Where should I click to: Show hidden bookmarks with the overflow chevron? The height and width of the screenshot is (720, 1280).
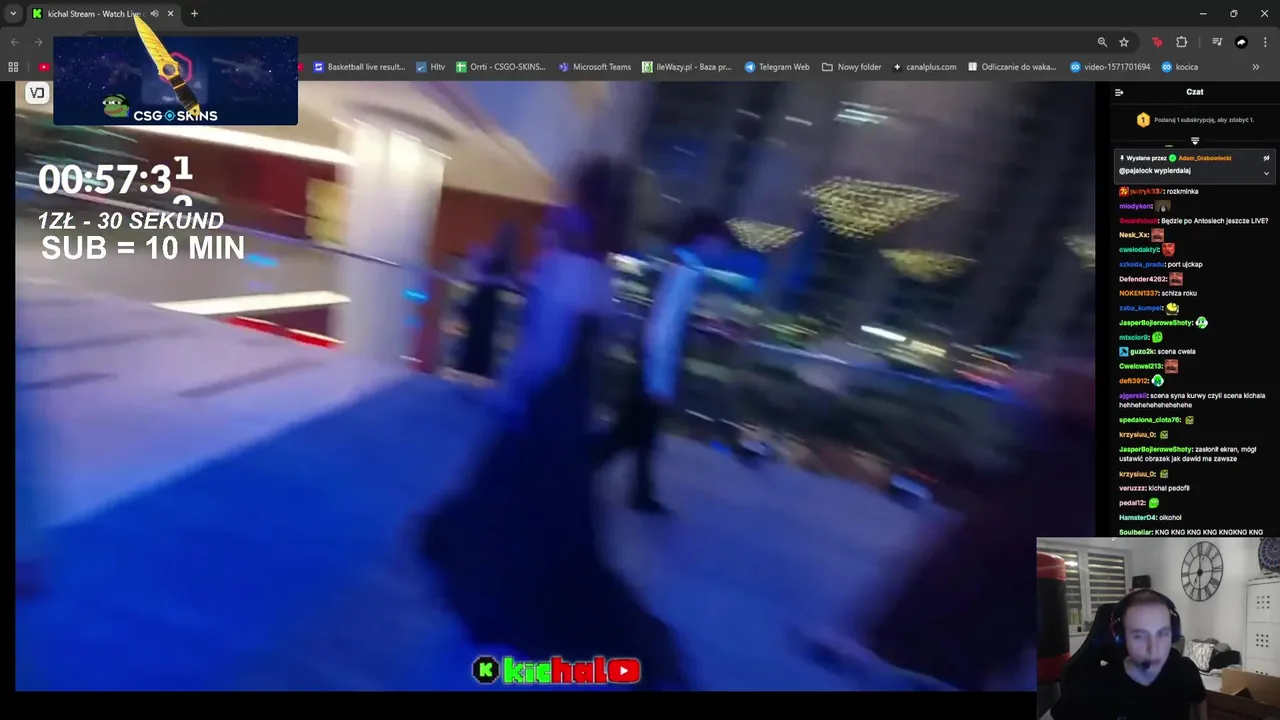(1256, 67)
